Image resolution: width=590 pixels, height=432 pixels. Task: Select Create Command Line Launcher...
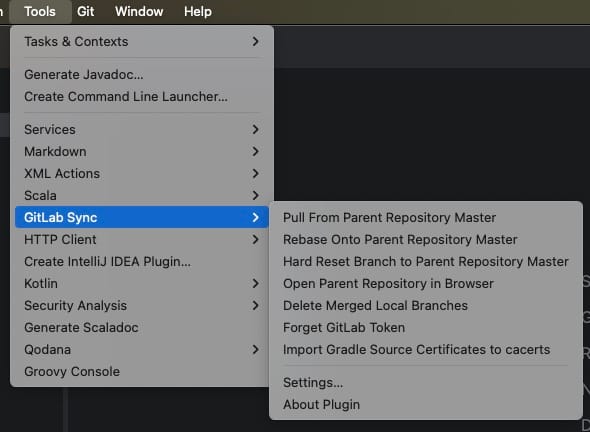141,97
